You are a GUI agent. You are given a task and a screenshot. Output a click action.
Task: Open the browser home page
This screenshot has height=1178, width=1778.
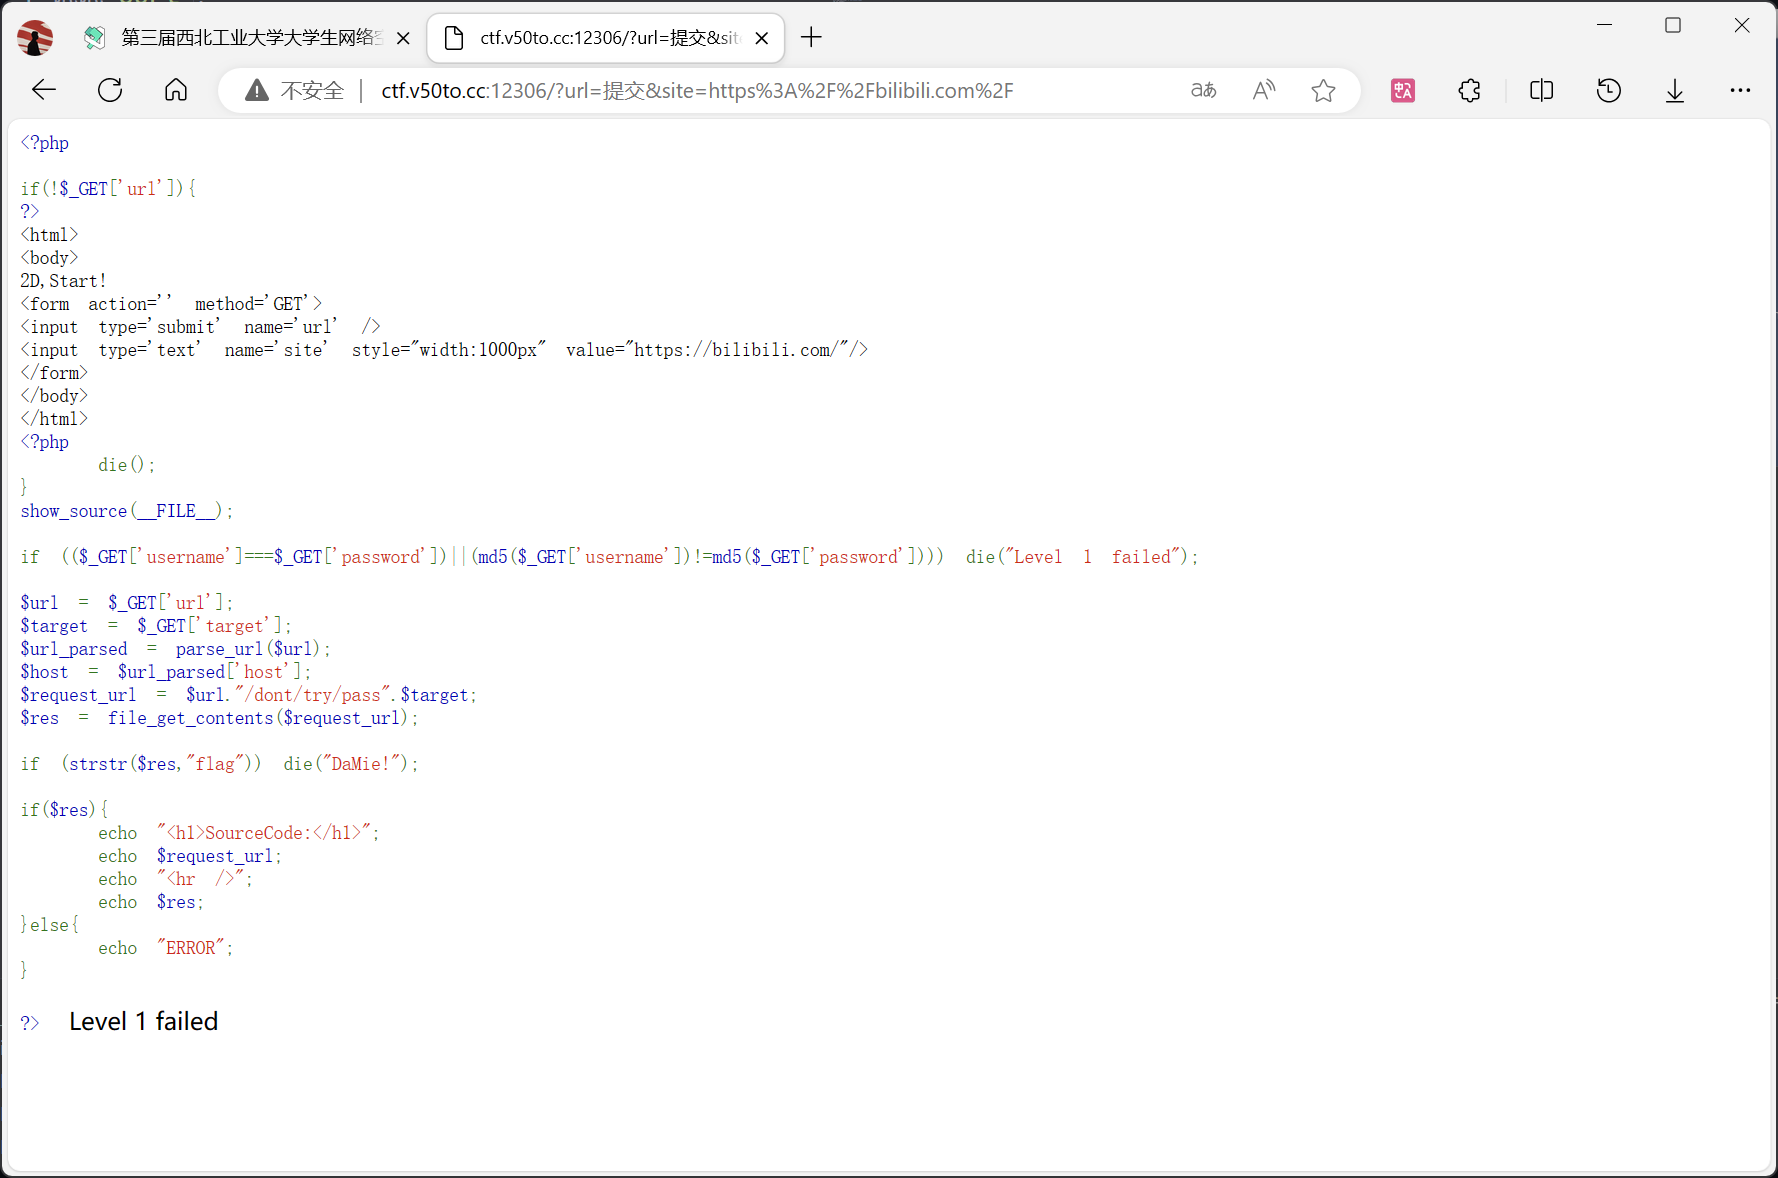tap(176, 90)
